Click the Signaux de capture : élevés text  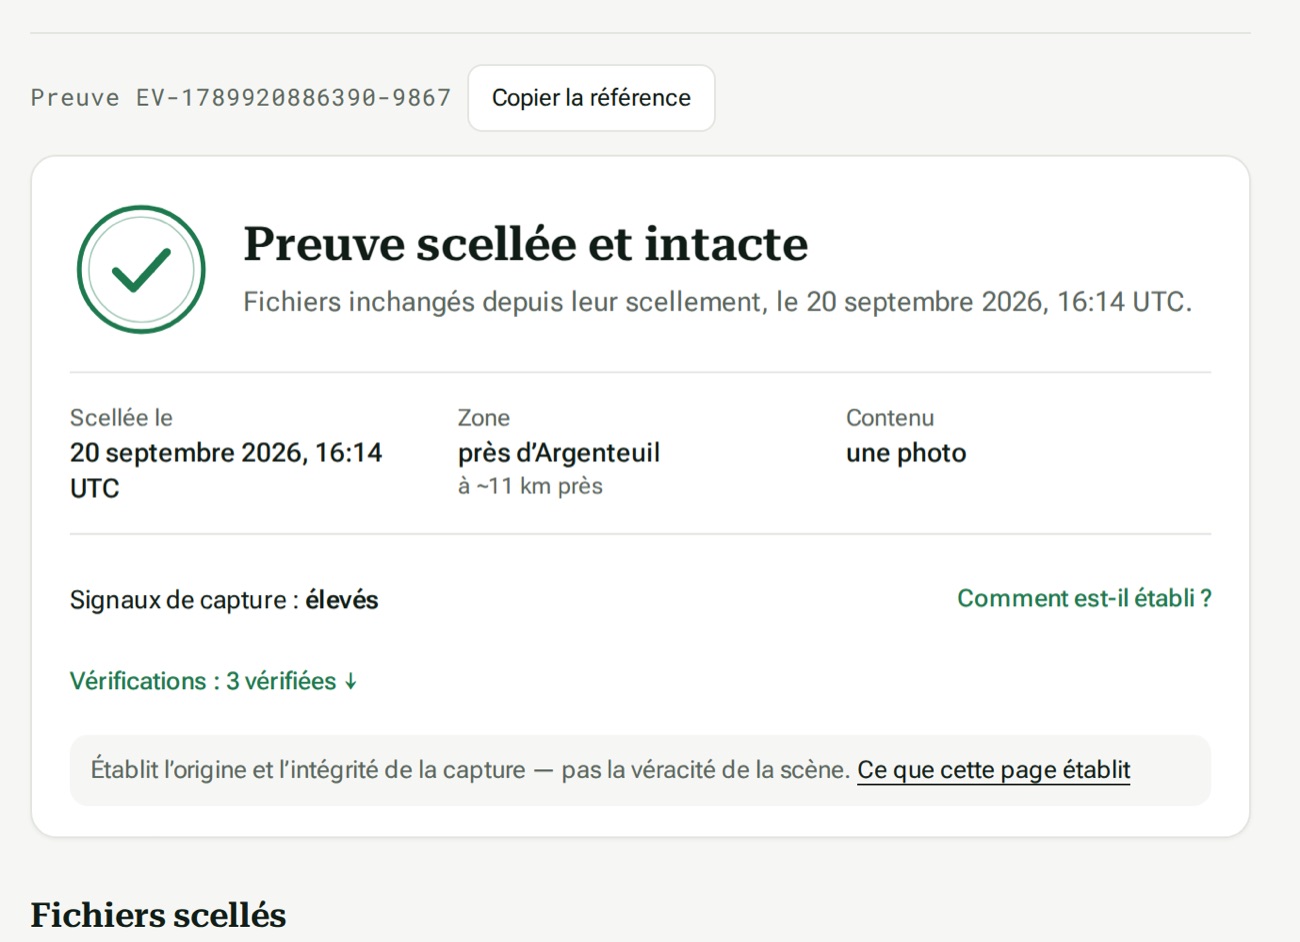(x=224, y=600)
